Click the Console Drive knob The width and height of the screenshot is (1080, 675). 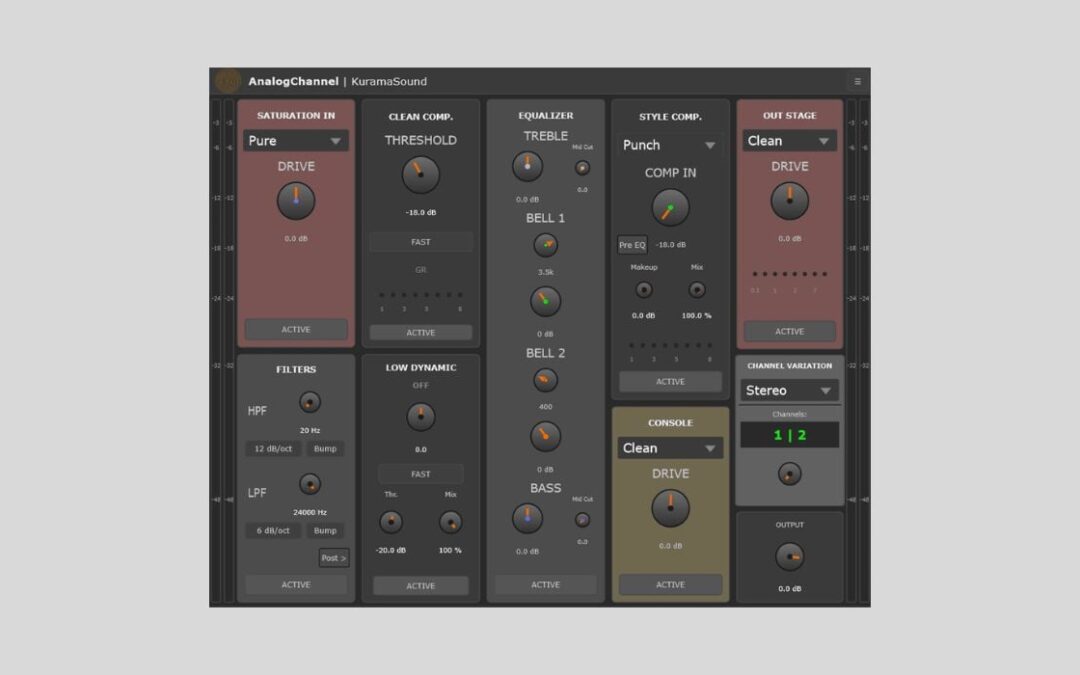[670, 508]
